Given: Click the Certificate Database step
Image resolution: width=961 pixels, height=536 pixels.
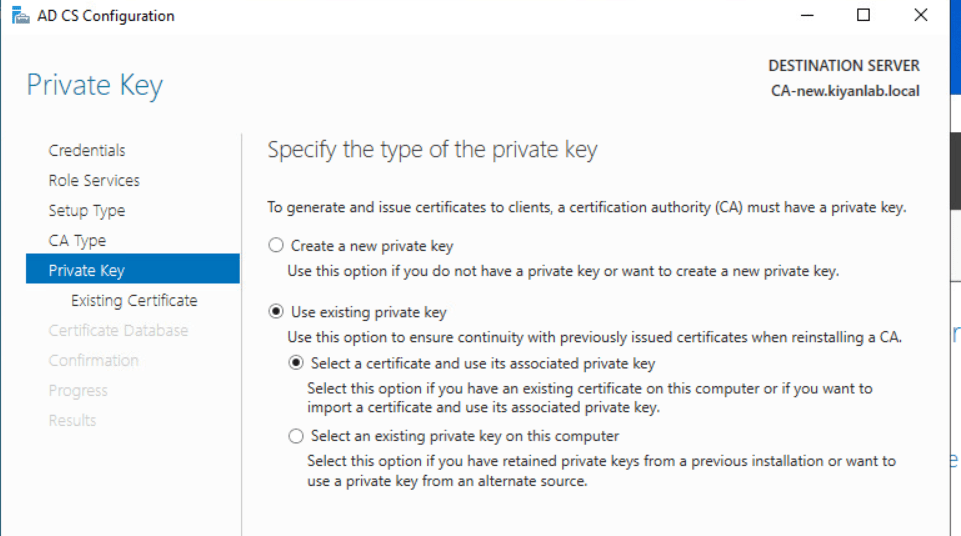Looking at the screenshot, I should point(118,330).
